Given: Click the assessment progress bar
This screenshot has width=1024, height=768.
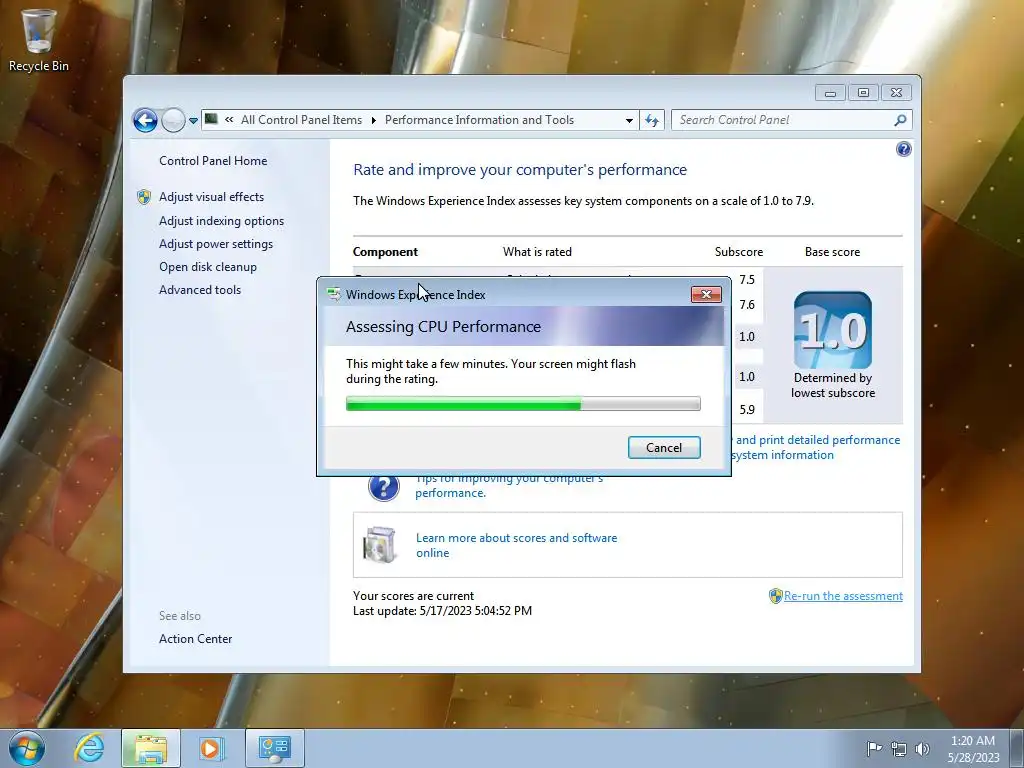Looking at the screenshot, I should point(523,404).
